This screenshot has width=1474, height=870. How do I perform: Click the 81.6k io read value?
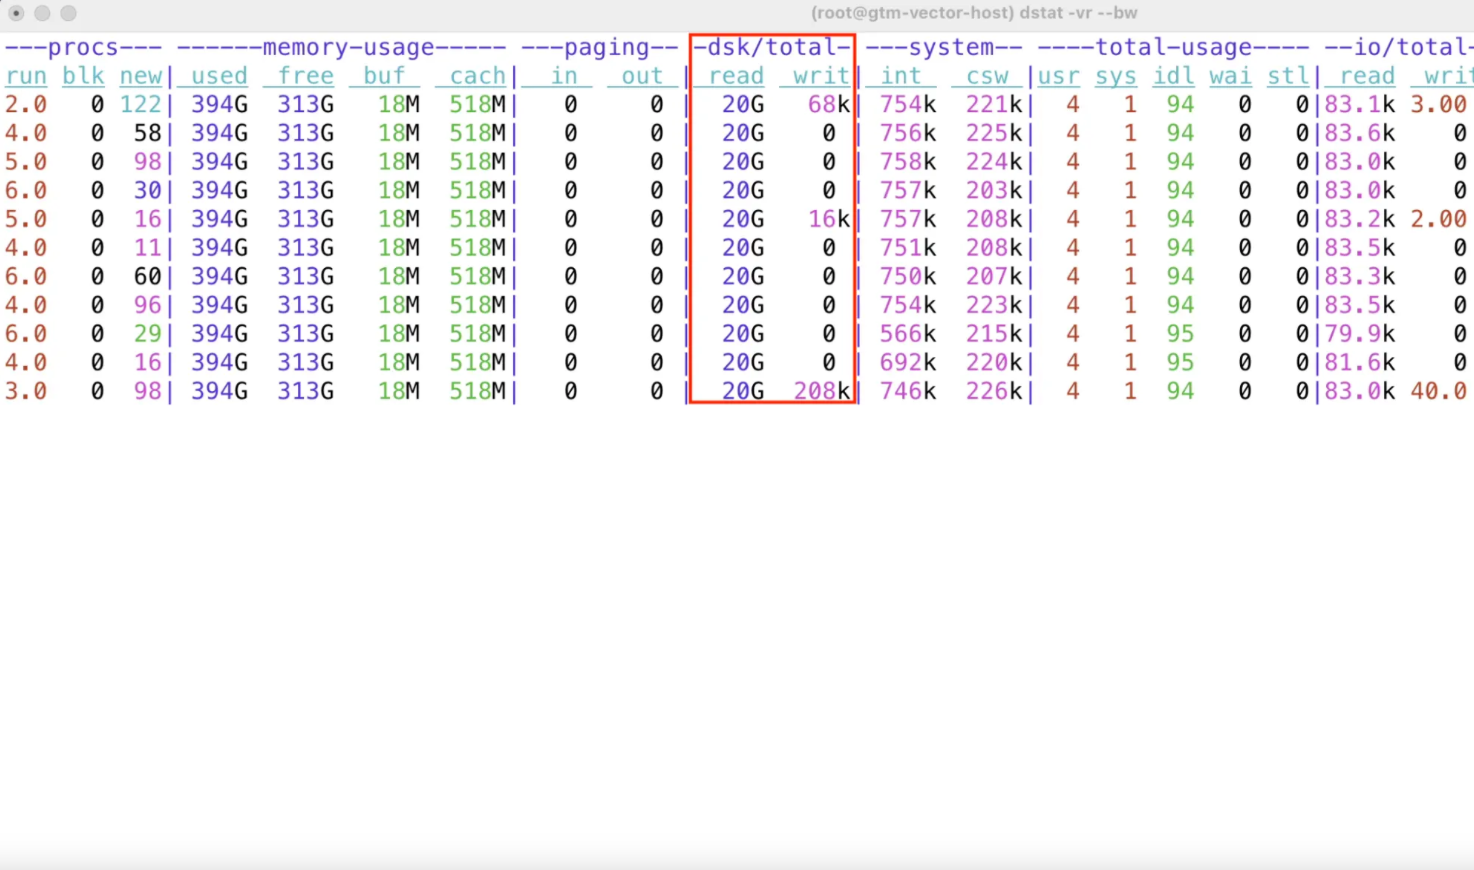click(x=1360, y=362)
